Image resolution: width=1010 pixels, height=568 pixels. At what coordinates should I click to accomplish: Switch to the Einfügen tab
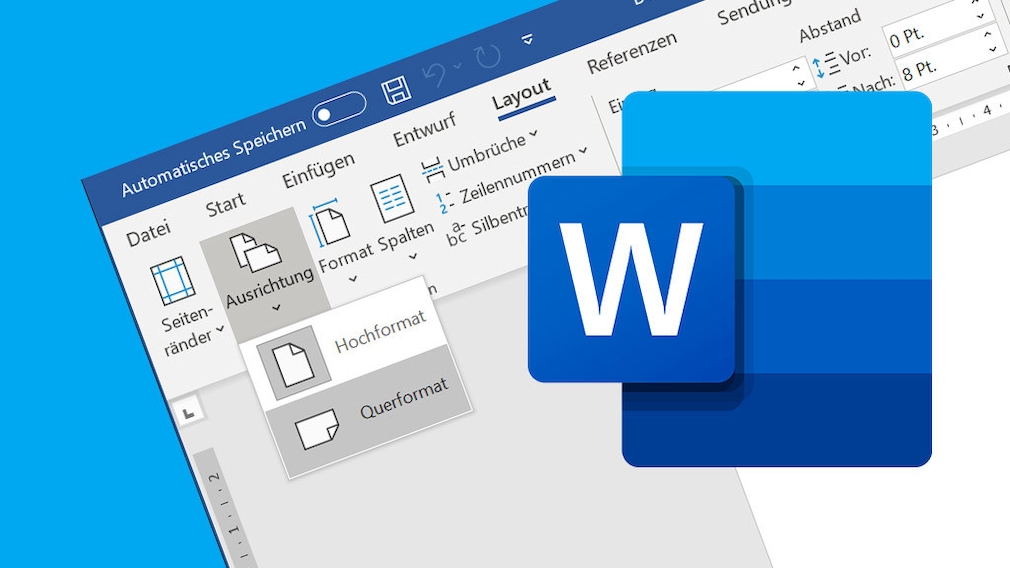[x=318, y=169]
